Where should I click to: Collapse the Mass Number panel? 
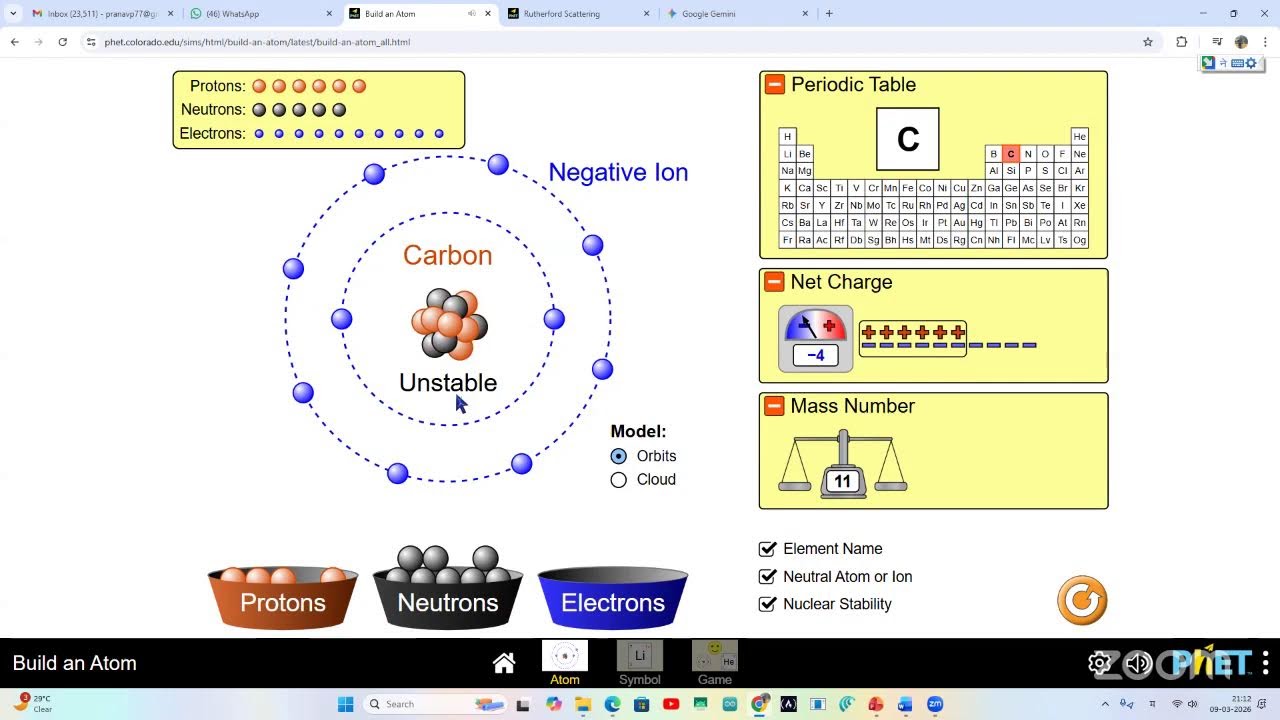point(775,406)
